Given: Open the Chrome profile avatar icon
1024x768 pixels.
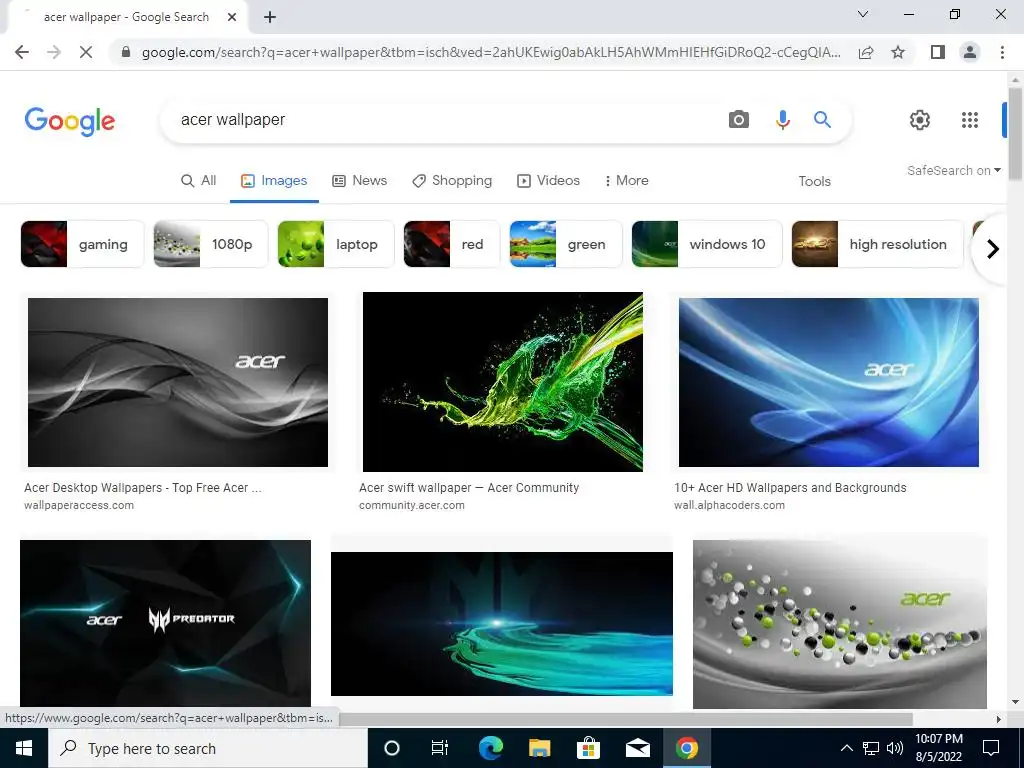Looking at the screenshot, I should [970, 52].
